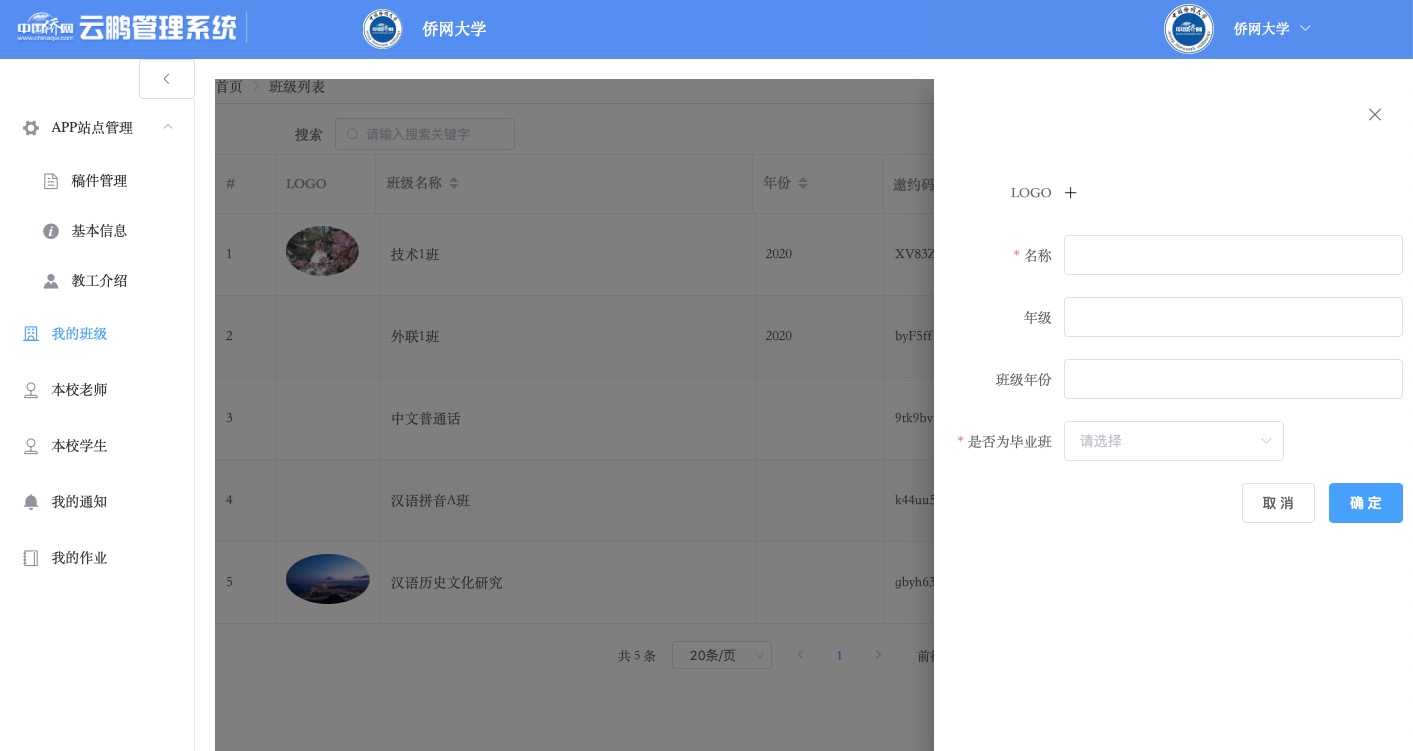Screen dimensions: 1413x751
Task: Click the user avatar in top right
Action: click(x=1189, y=29)
